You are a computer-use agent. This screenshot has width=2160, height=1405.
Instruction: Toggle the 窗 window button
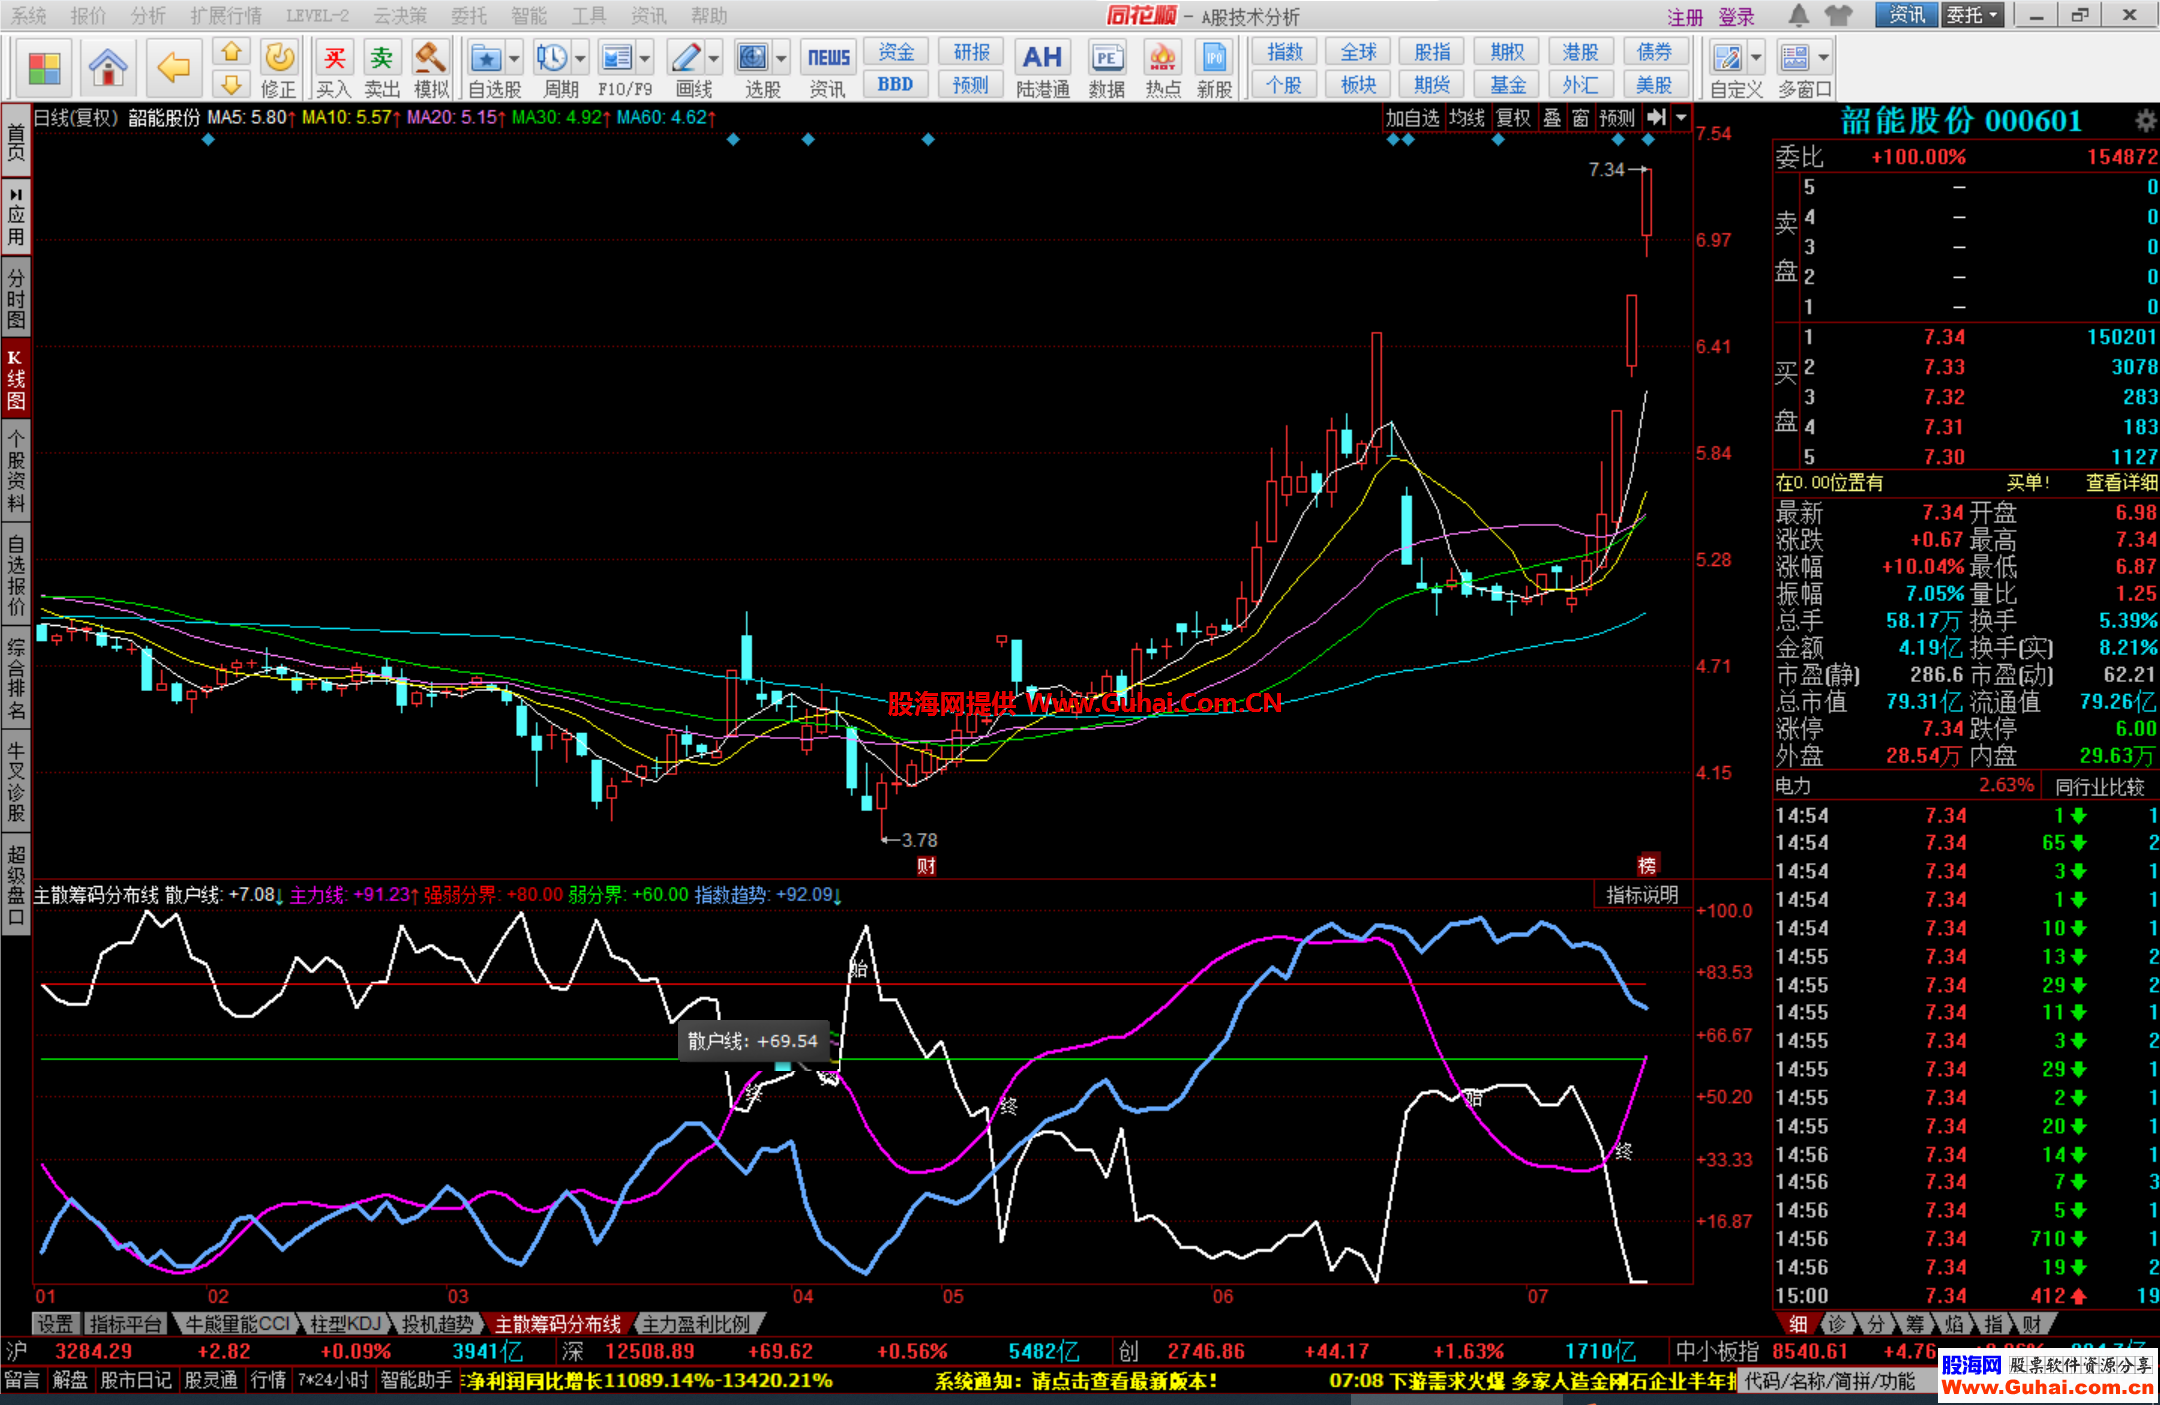[x=1580, y=117]
